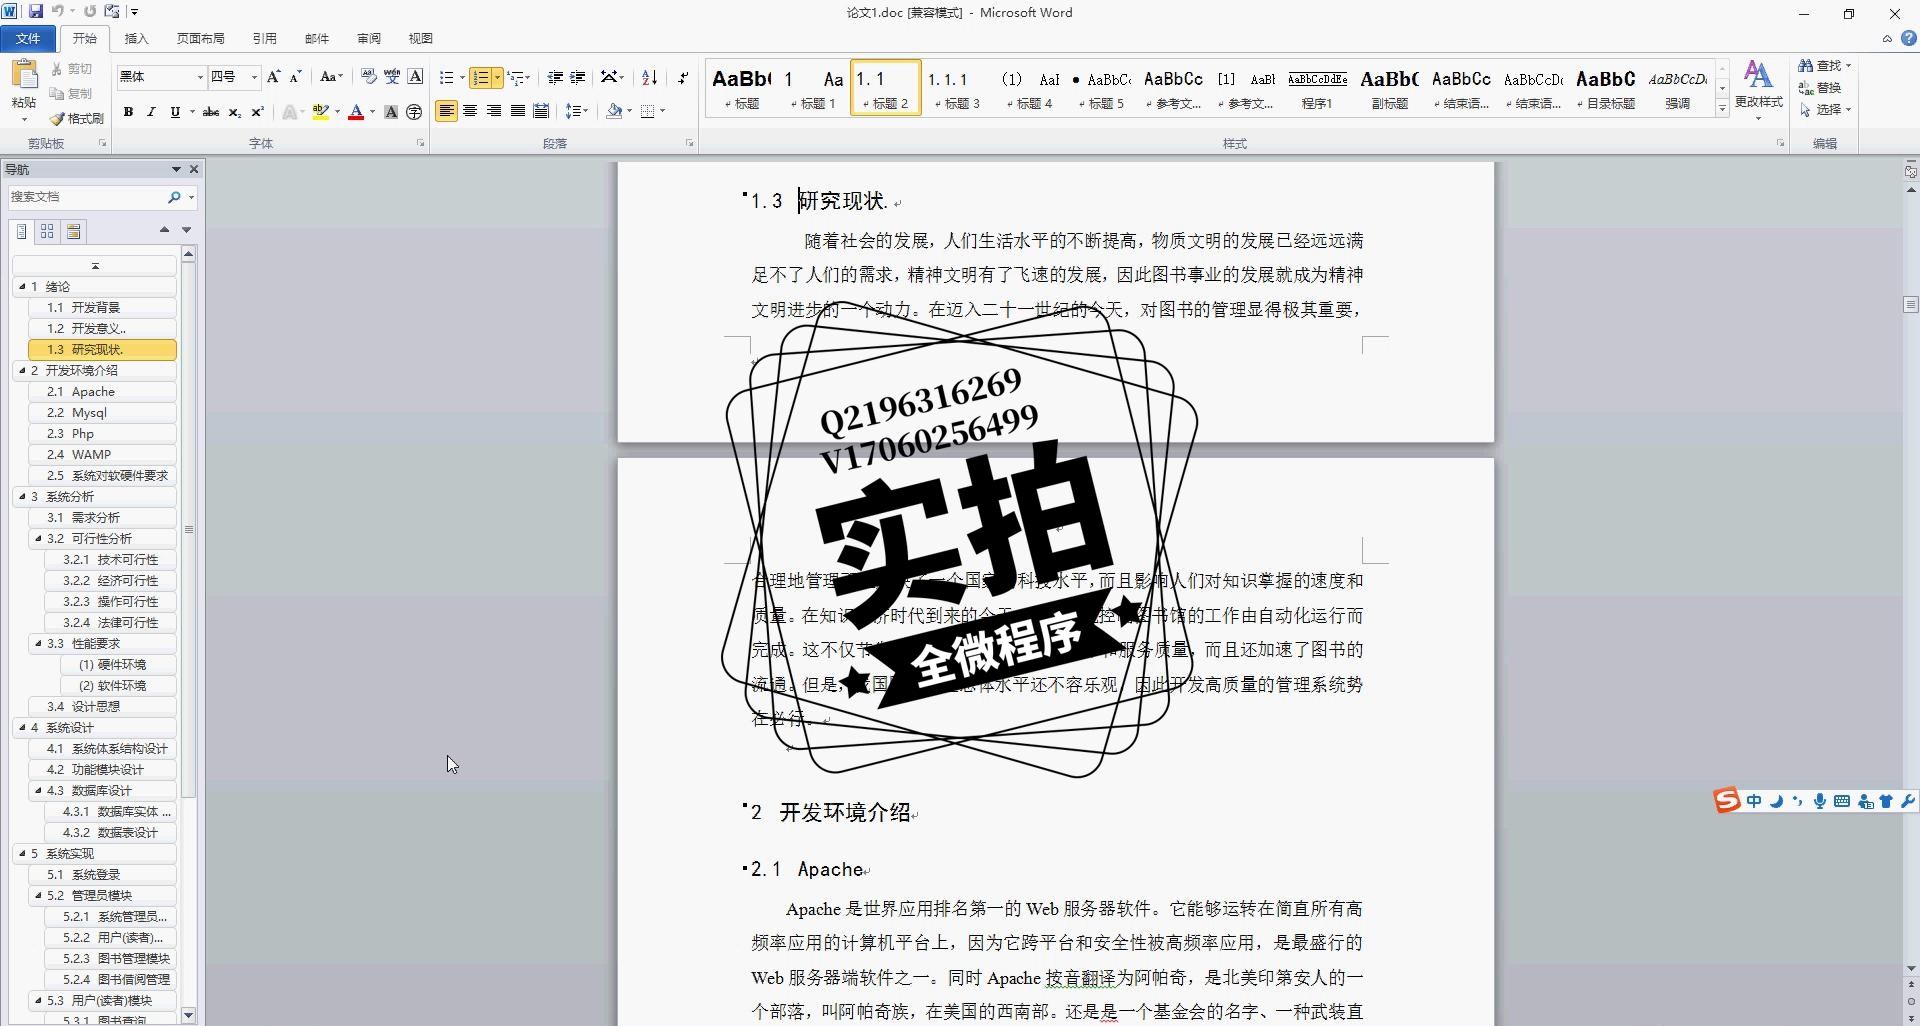This screenshot has width=1920, height=1026.
Task: Switch to the 审阅 Review tab
Action: tap(369, 39)
